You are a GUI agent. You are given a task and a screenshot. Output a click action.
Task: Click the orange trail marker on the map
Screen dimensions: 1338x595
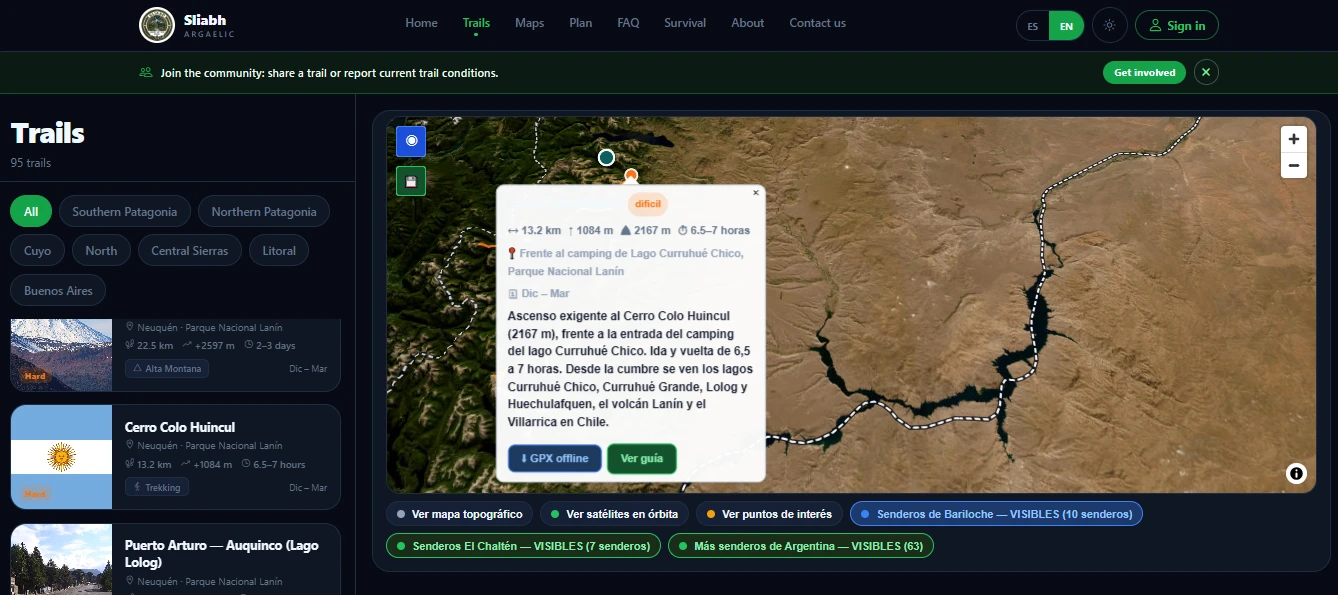click(631, 175)
